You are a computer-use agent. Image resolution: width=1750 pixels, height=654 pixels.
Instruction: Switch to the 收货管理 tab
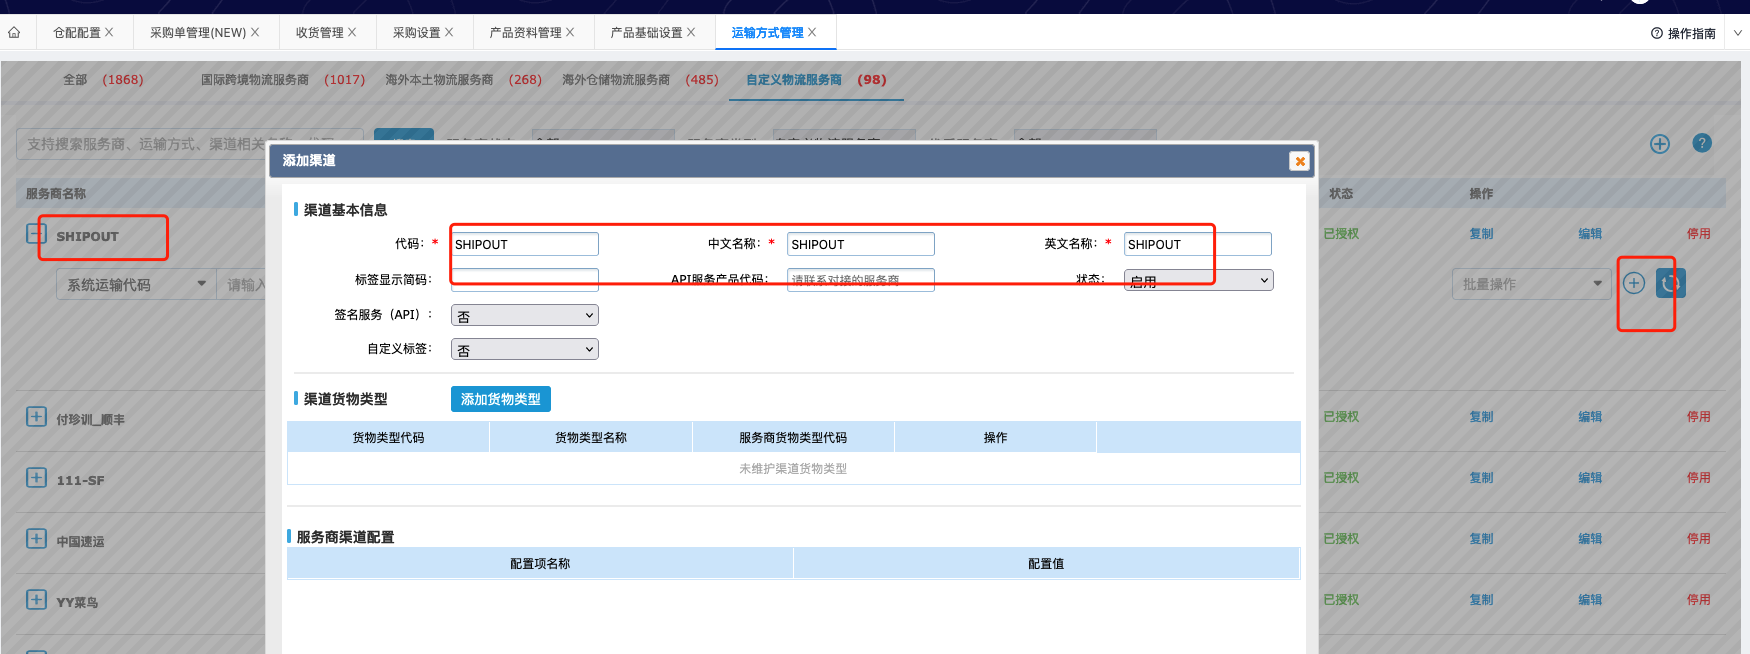point(320,33)
